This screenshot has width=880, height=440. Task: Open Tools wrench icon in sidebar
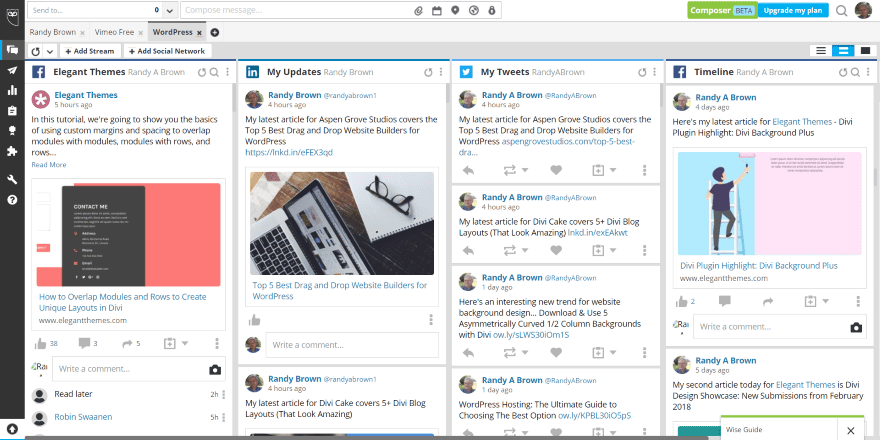pos(12,180)
